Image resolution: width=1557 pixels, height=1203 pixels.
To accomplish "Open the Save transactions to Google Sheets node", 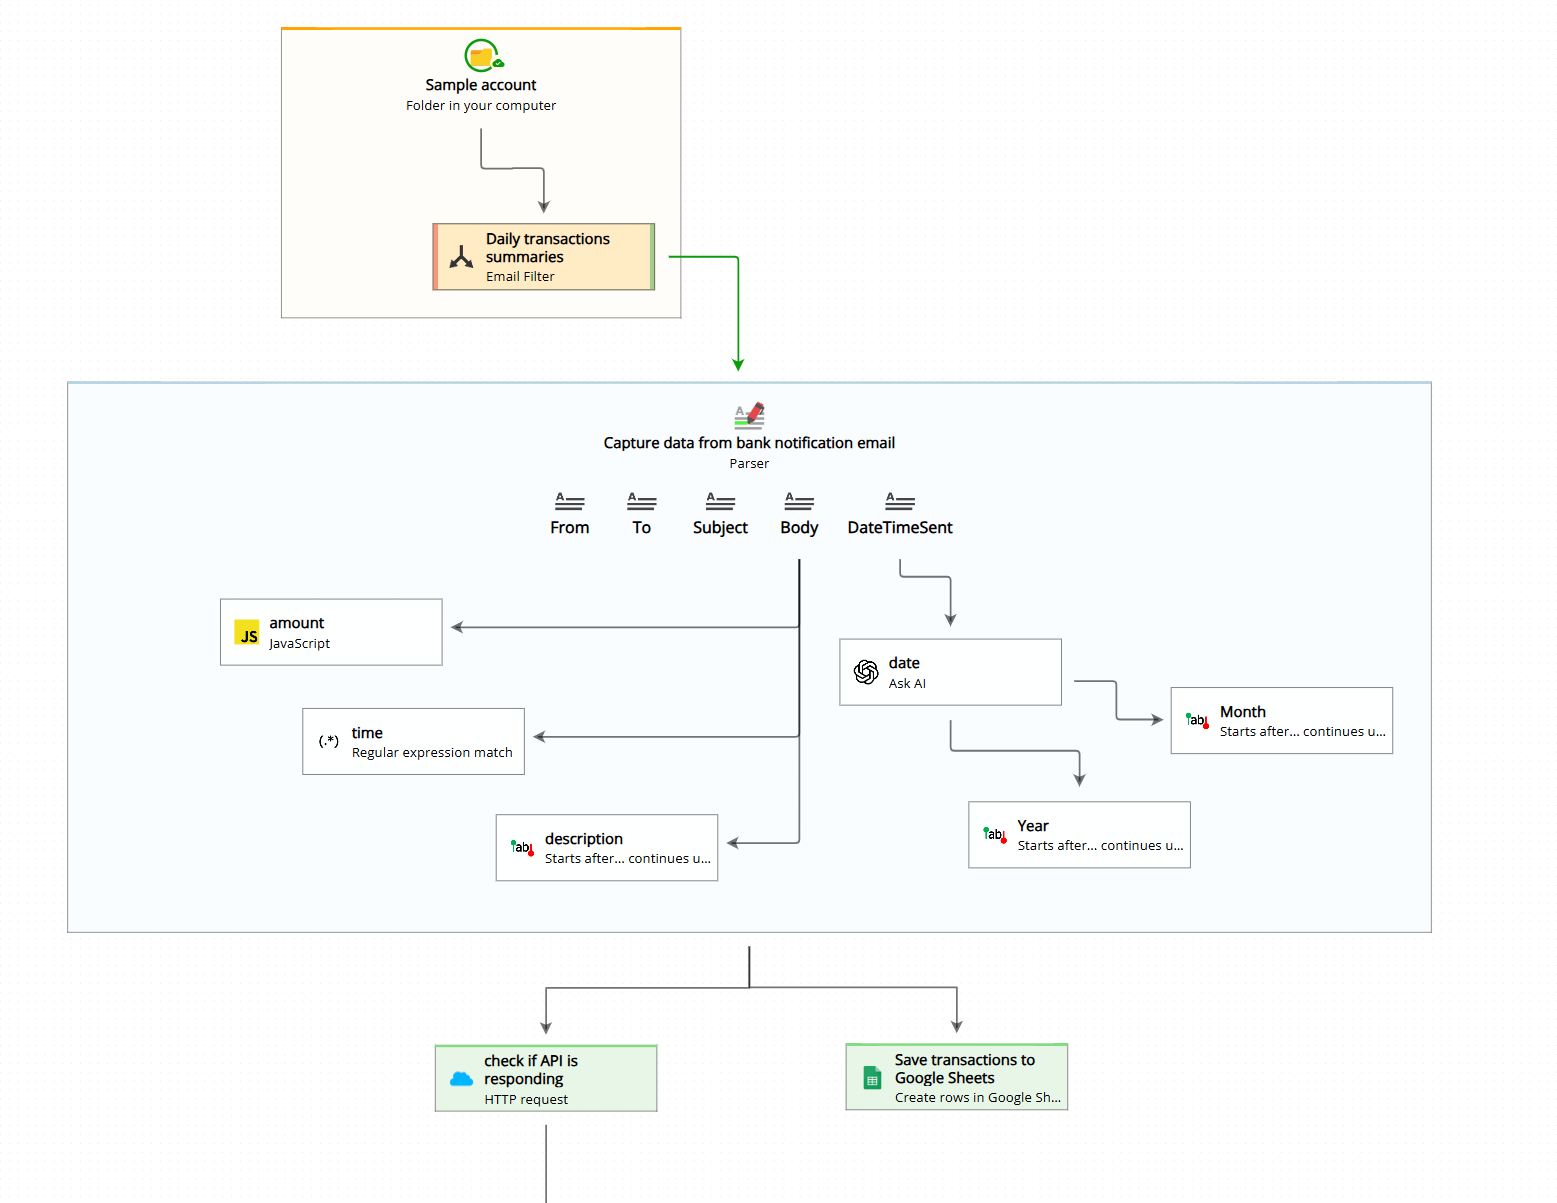I will (956, 1077).
